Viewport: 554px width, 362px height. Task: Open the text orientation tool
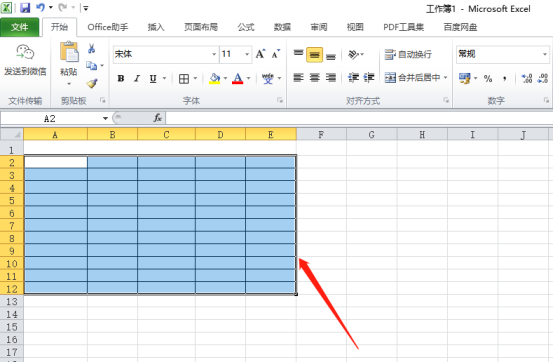click(x=353, y=54)
